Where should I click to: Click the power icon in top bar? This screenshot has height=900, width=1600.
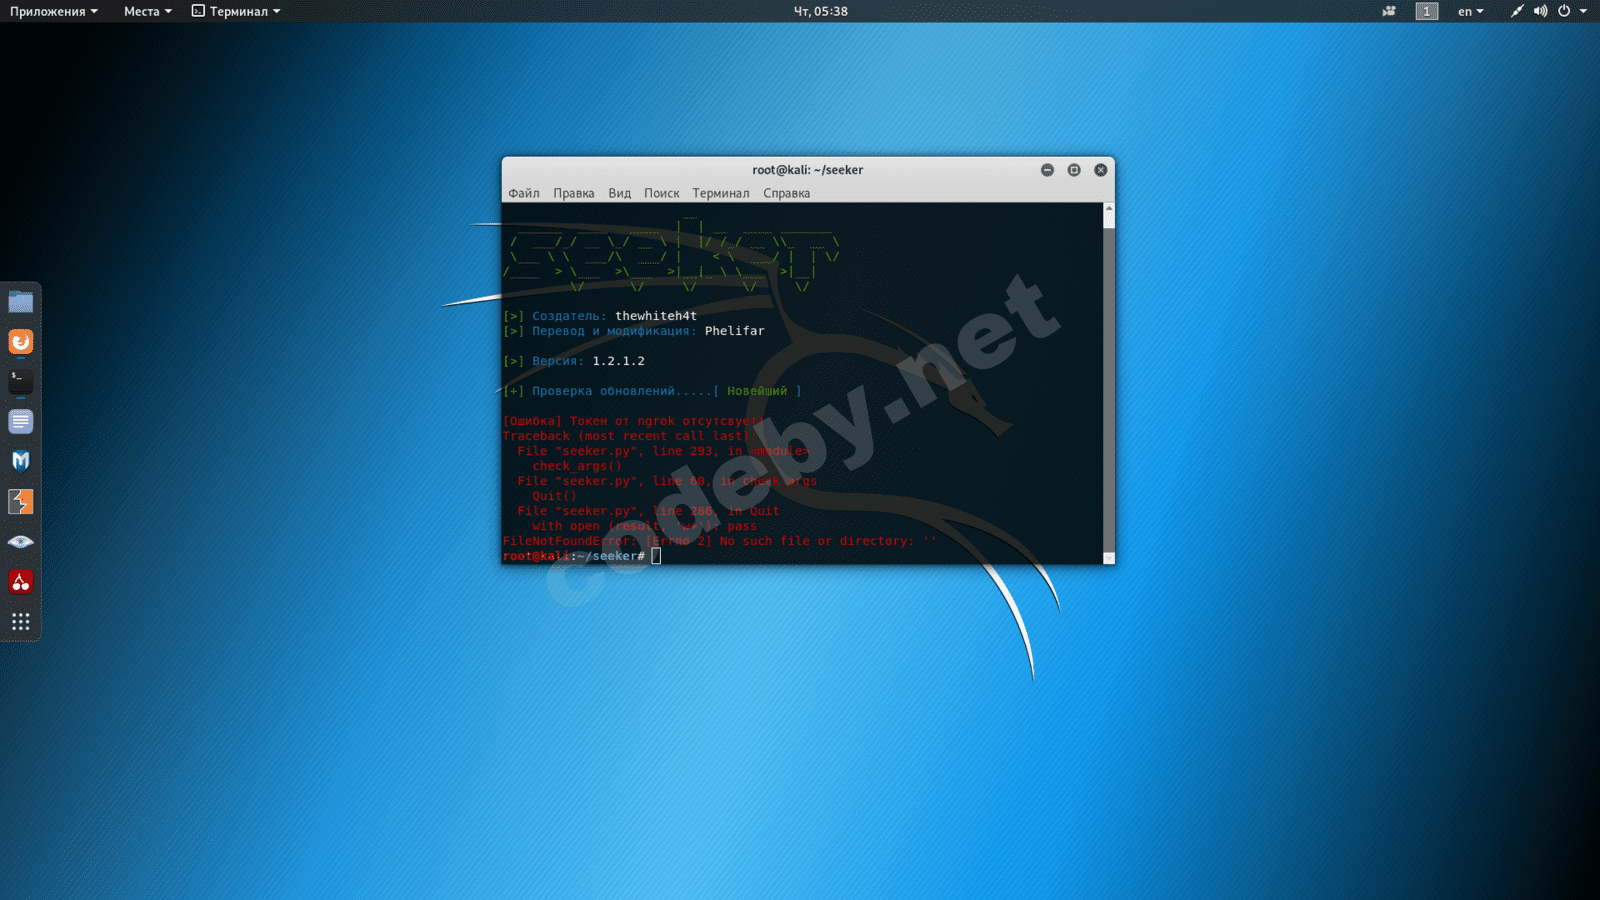1564,11
